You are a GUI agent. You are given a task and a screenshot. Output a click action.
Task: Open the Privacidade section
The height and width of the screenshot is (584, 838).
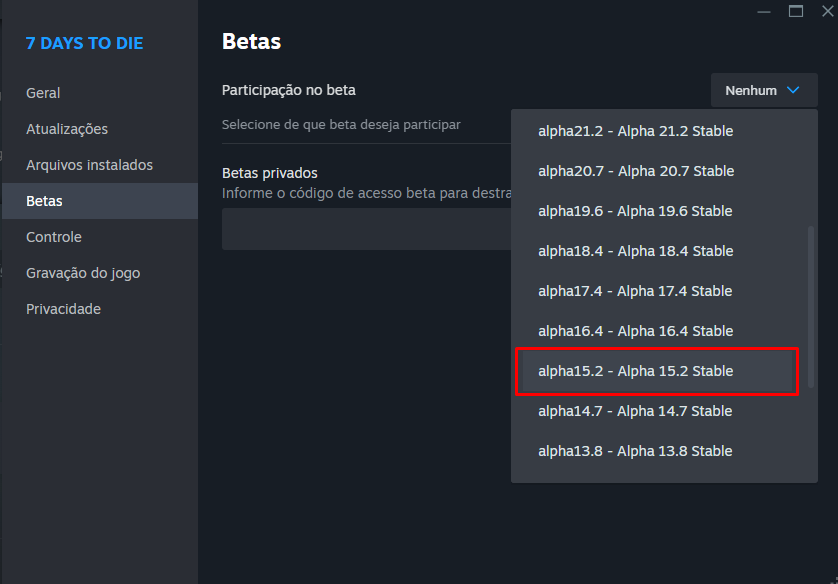point(100,309)
